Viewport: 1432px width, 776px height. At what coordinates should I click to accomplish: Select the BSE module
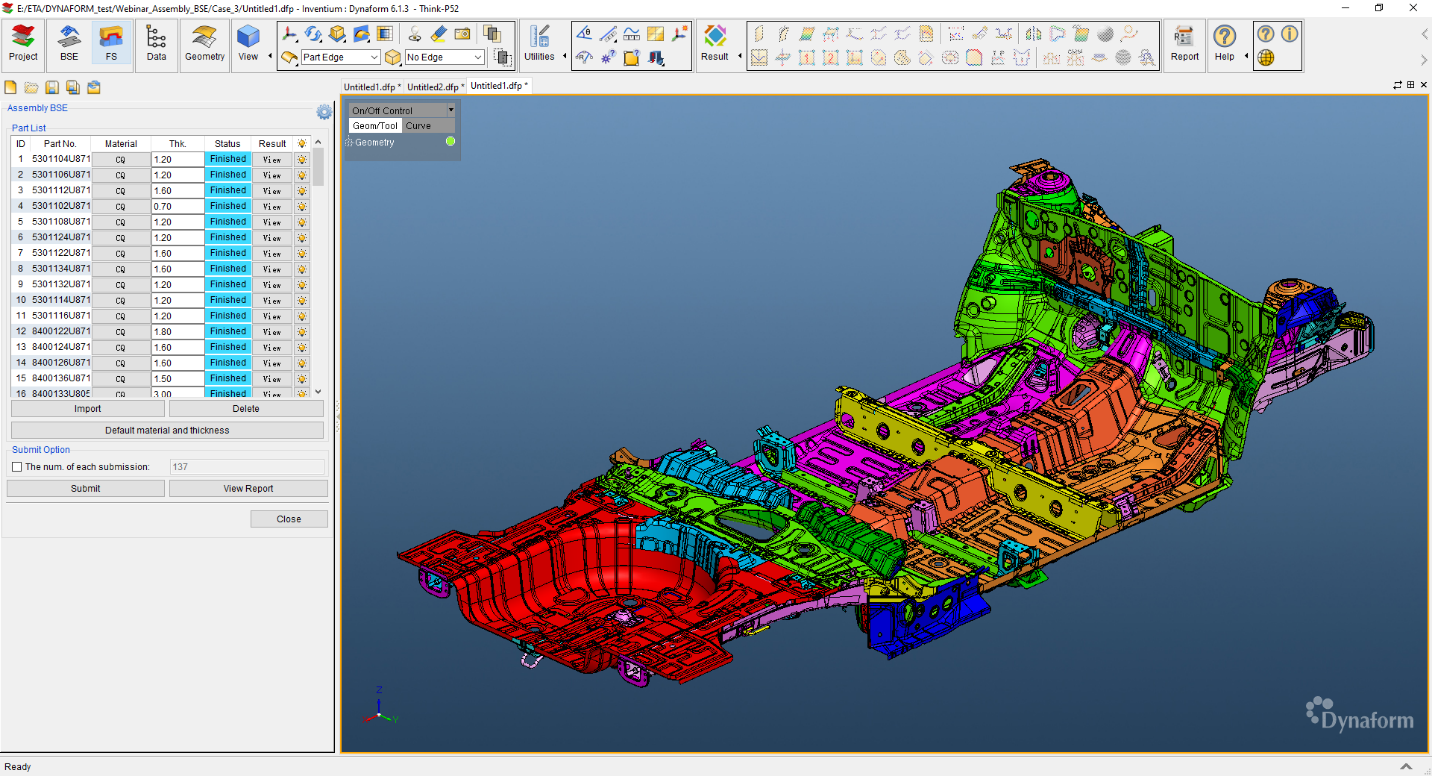tap(68, 44)
